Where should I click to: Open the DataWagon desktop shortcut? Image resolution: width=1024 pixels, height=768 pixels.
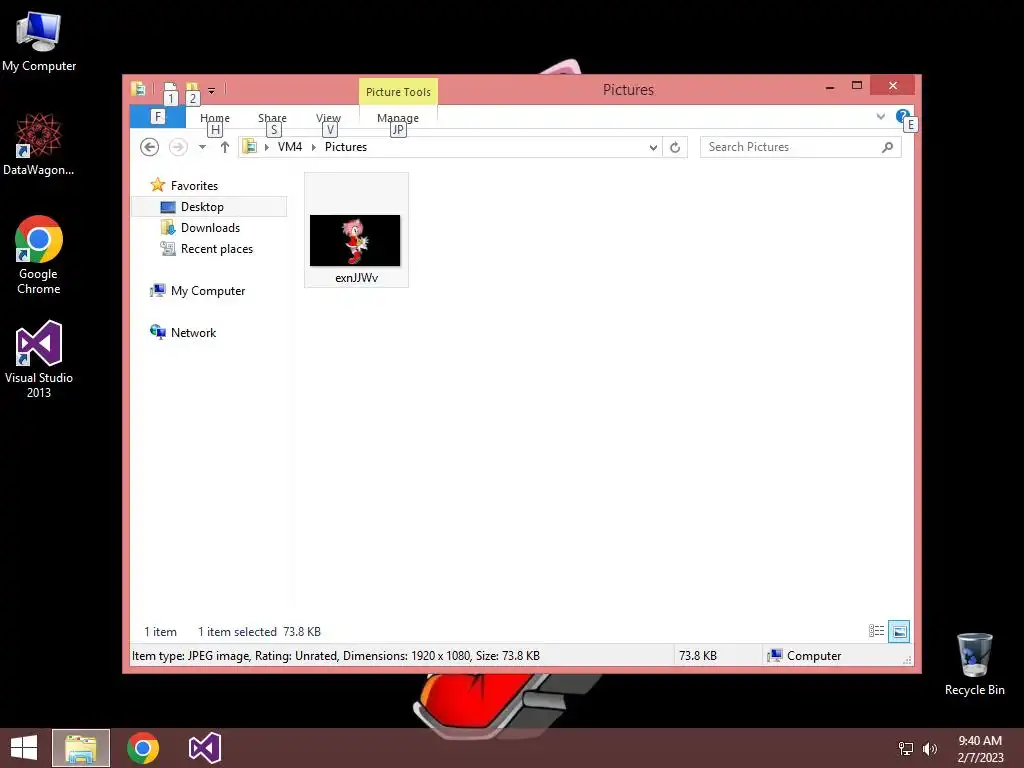(x=39, y=144)
